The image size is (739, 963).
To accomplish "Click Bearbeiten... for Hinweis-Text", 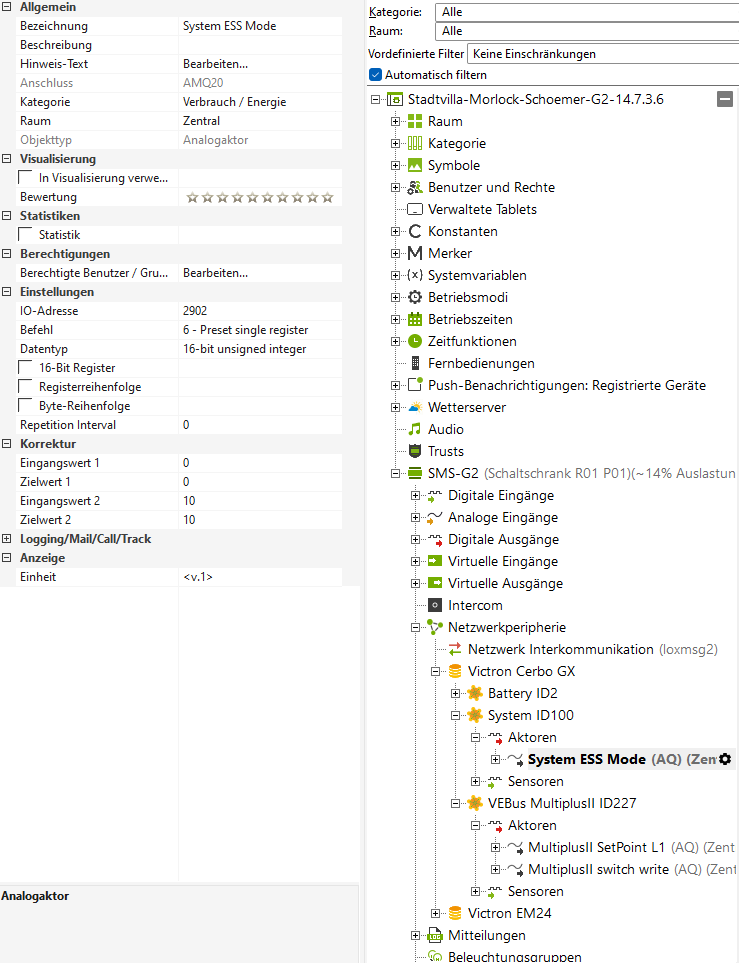I will point(216,64).
